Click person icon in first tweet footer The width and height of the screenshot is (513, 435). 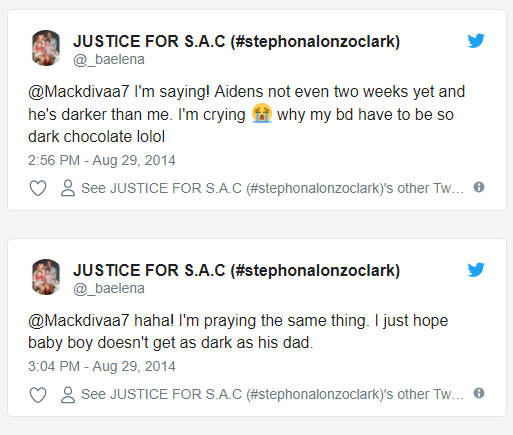(x=68, y=188)
